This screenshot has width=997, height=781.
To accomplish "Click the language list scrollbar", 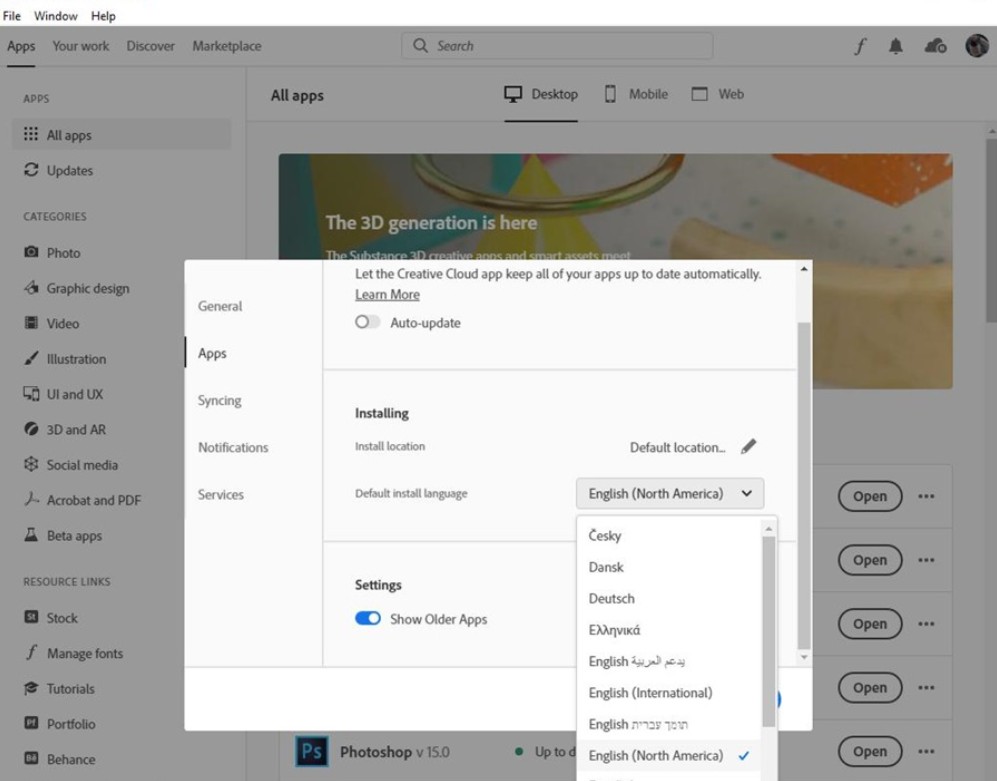I will [x=769, y=631].
